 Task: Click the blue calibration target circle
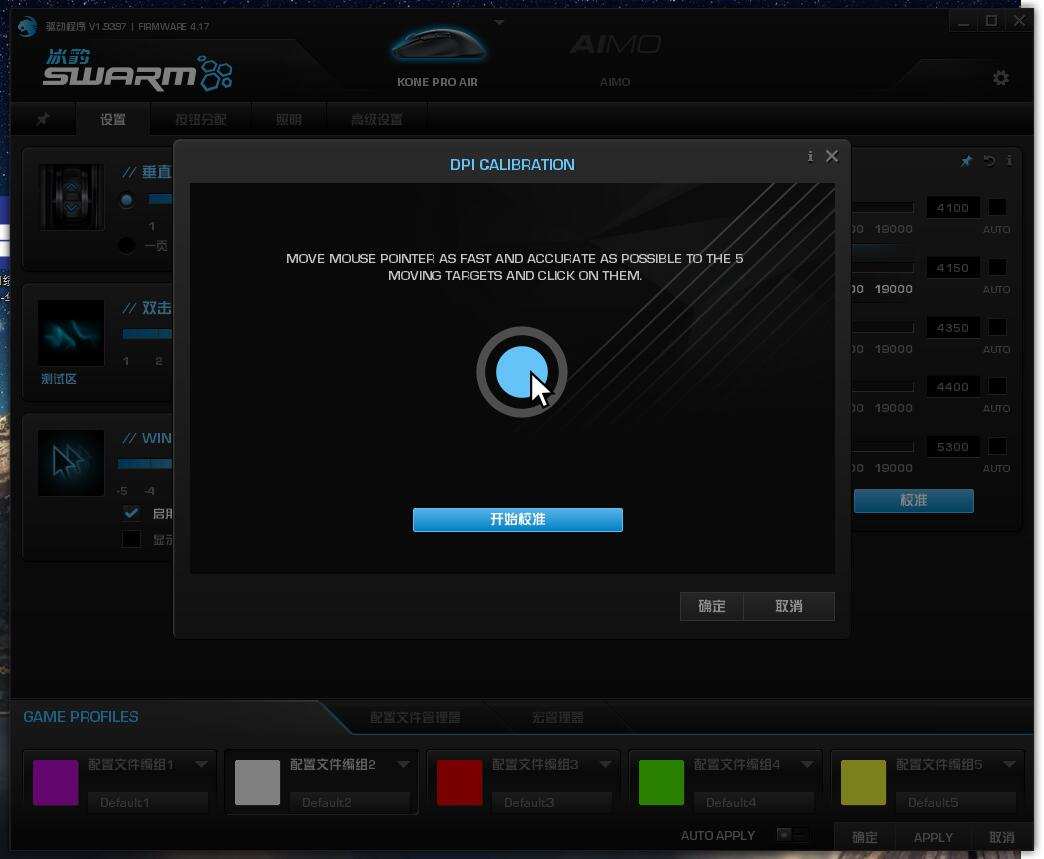522,372
